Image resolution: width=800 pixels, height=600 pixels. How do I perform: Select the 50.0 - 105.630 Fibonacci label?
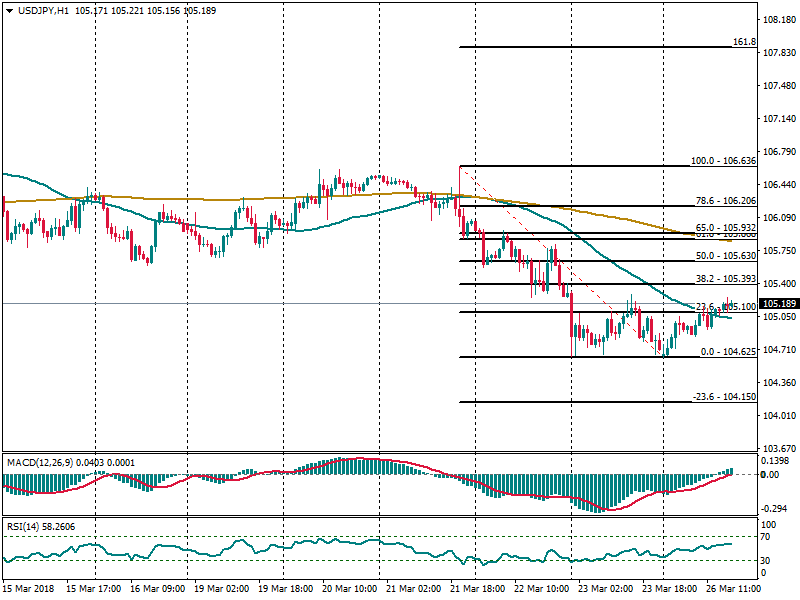click(723, 256)
